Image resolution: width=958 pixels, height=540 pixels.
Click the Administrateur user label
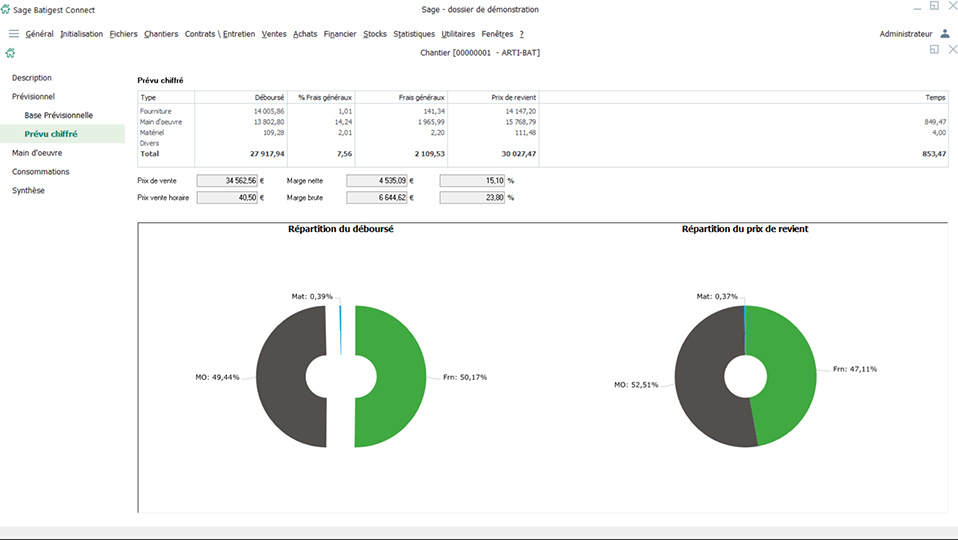click(x=906, y=34)
